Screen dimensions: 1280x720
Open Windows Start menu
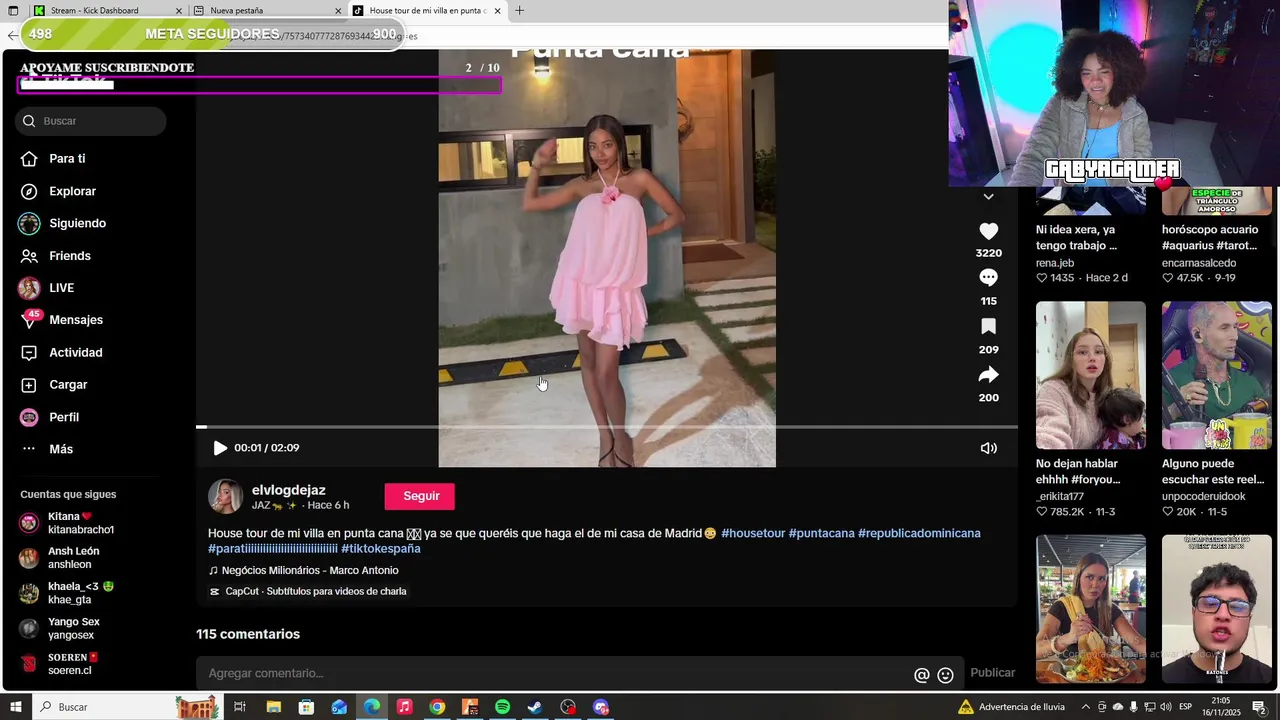click(18, 707)
